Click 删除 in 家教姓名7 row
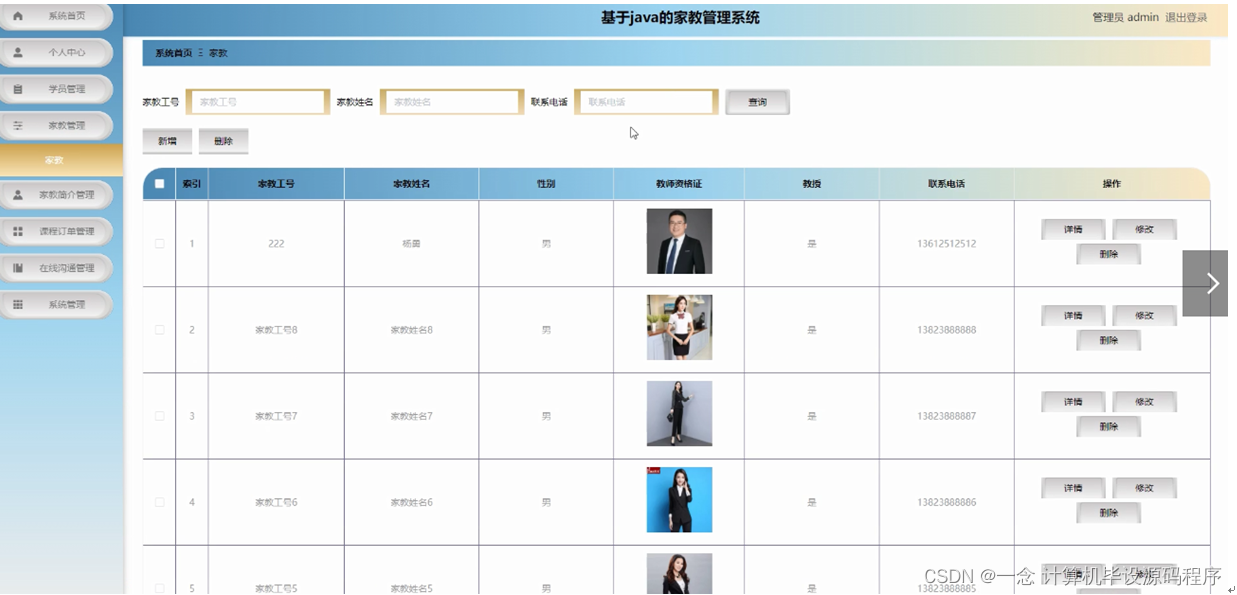The image size is (1237, 595). point(1108,426)
